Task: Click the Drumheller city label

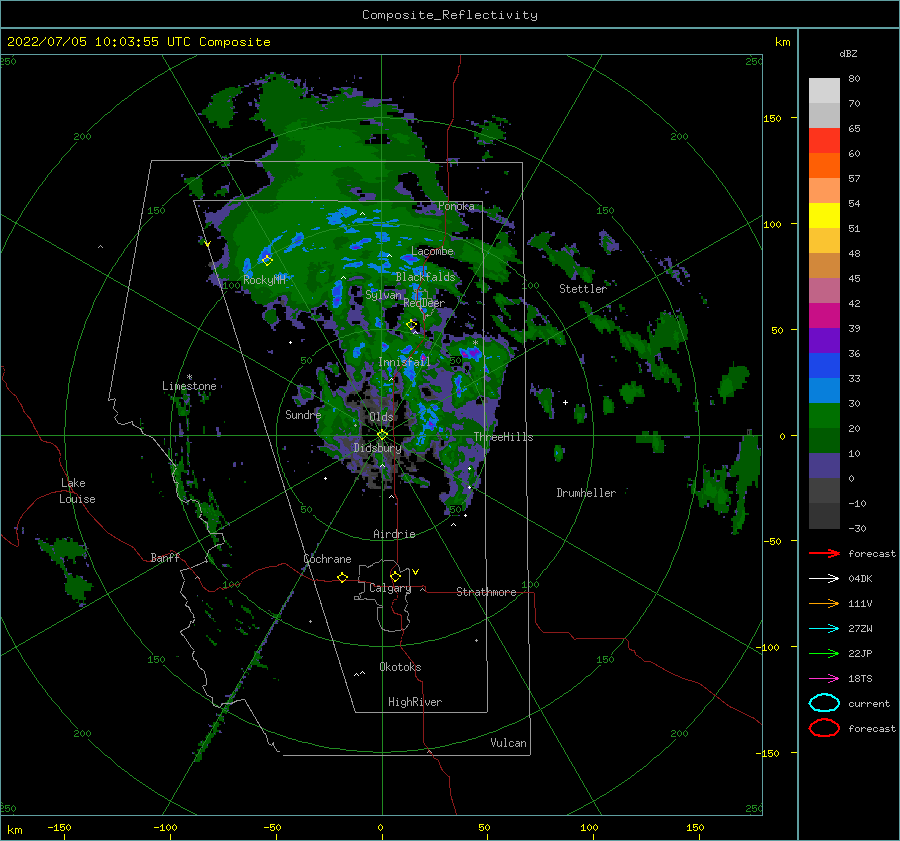Action: (x=585, y=493)
